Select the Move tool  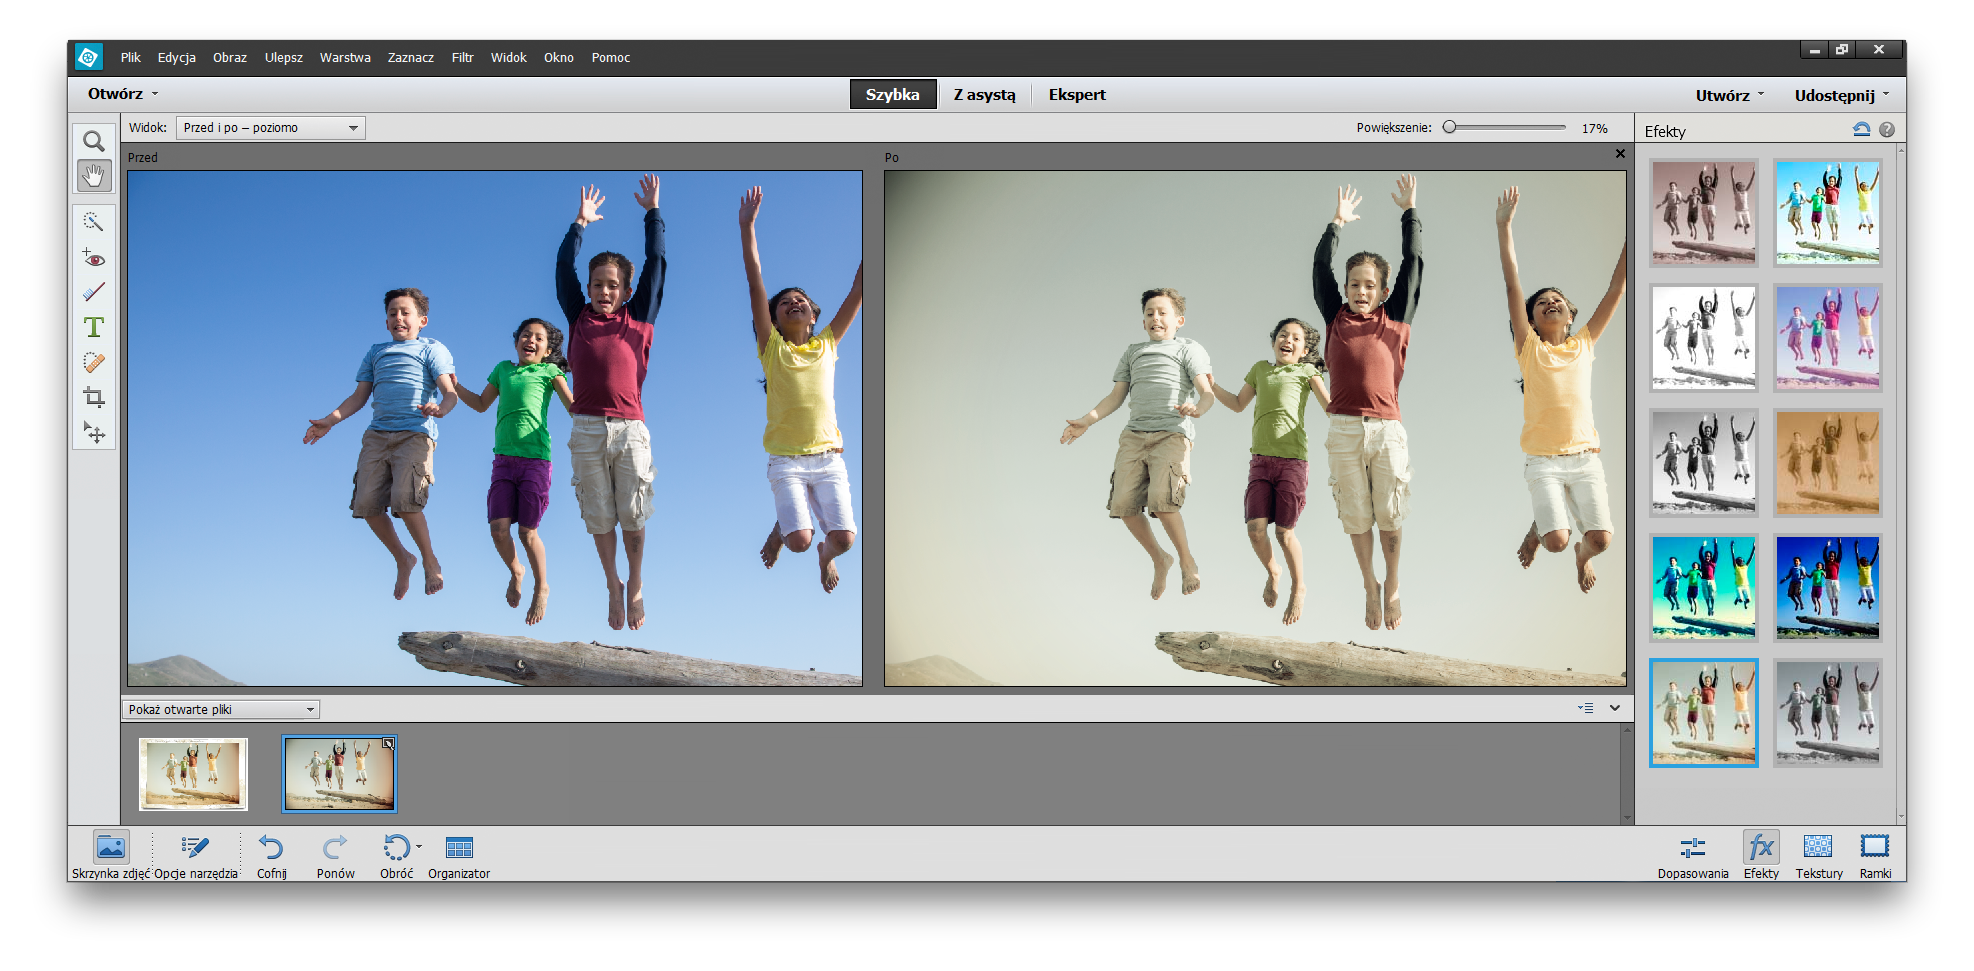point(94,432)
